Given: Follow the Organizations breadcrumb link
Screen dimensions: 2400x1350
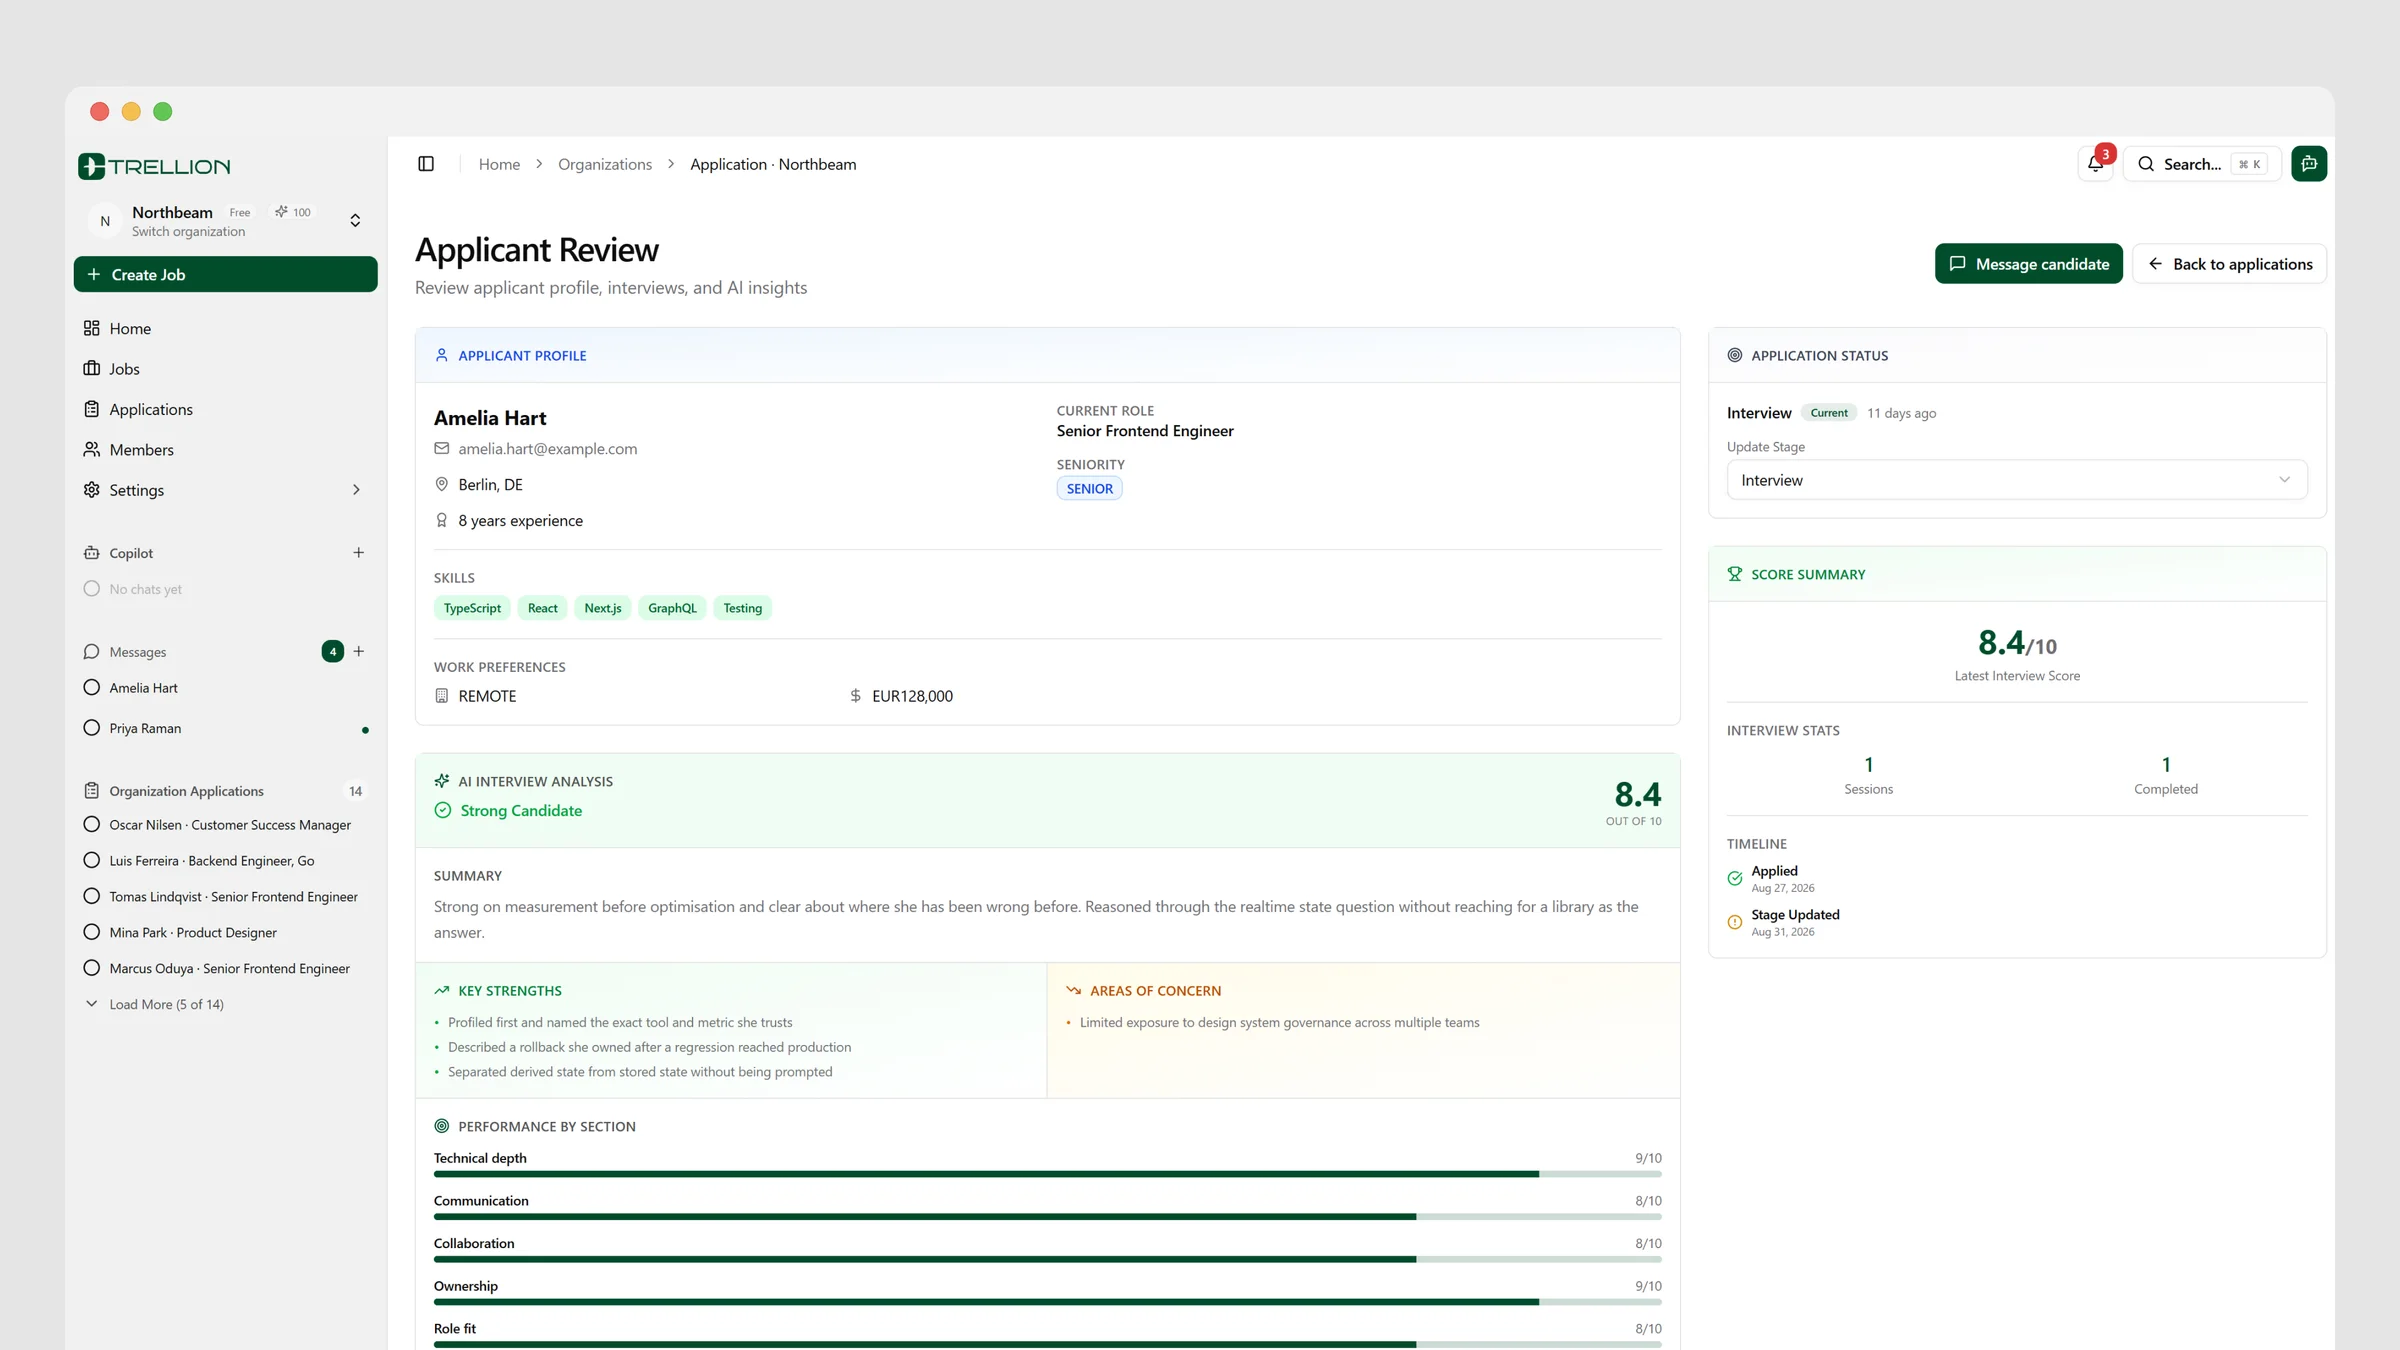Looking at the screenshot, I should (605, 164).
